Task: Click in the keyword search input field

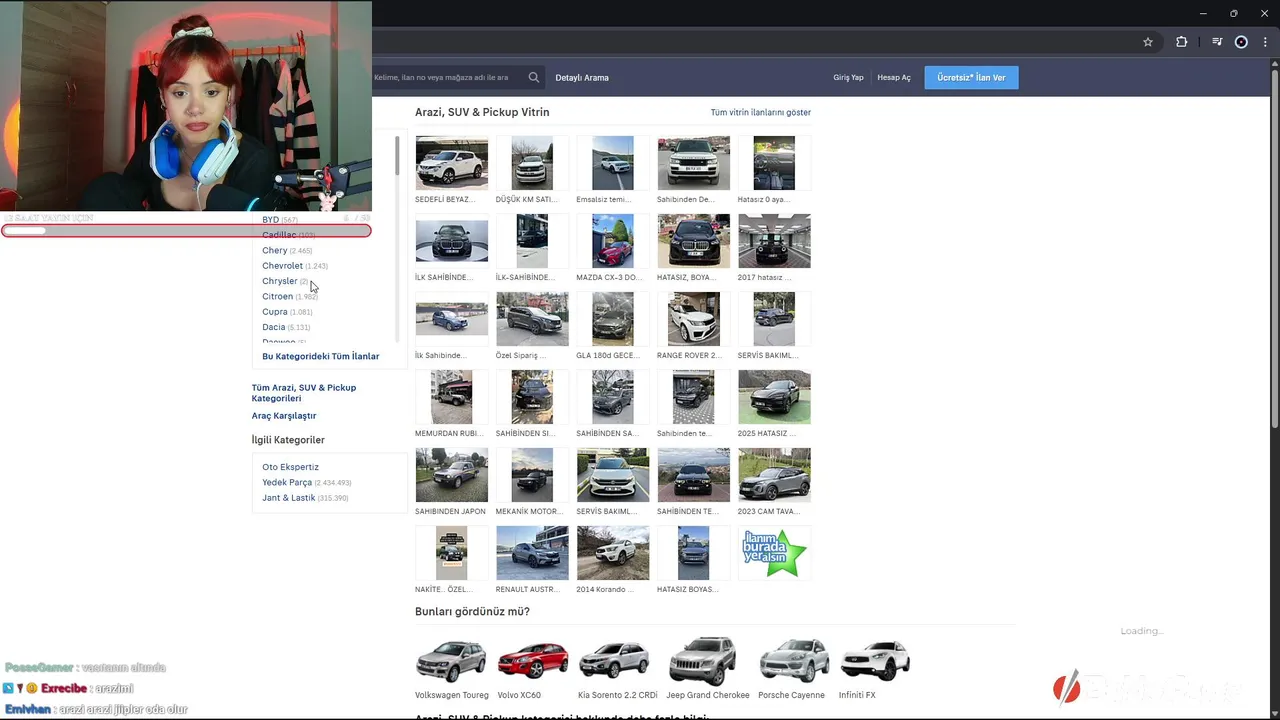Action: pyautogui.click(x=446, y=77)
